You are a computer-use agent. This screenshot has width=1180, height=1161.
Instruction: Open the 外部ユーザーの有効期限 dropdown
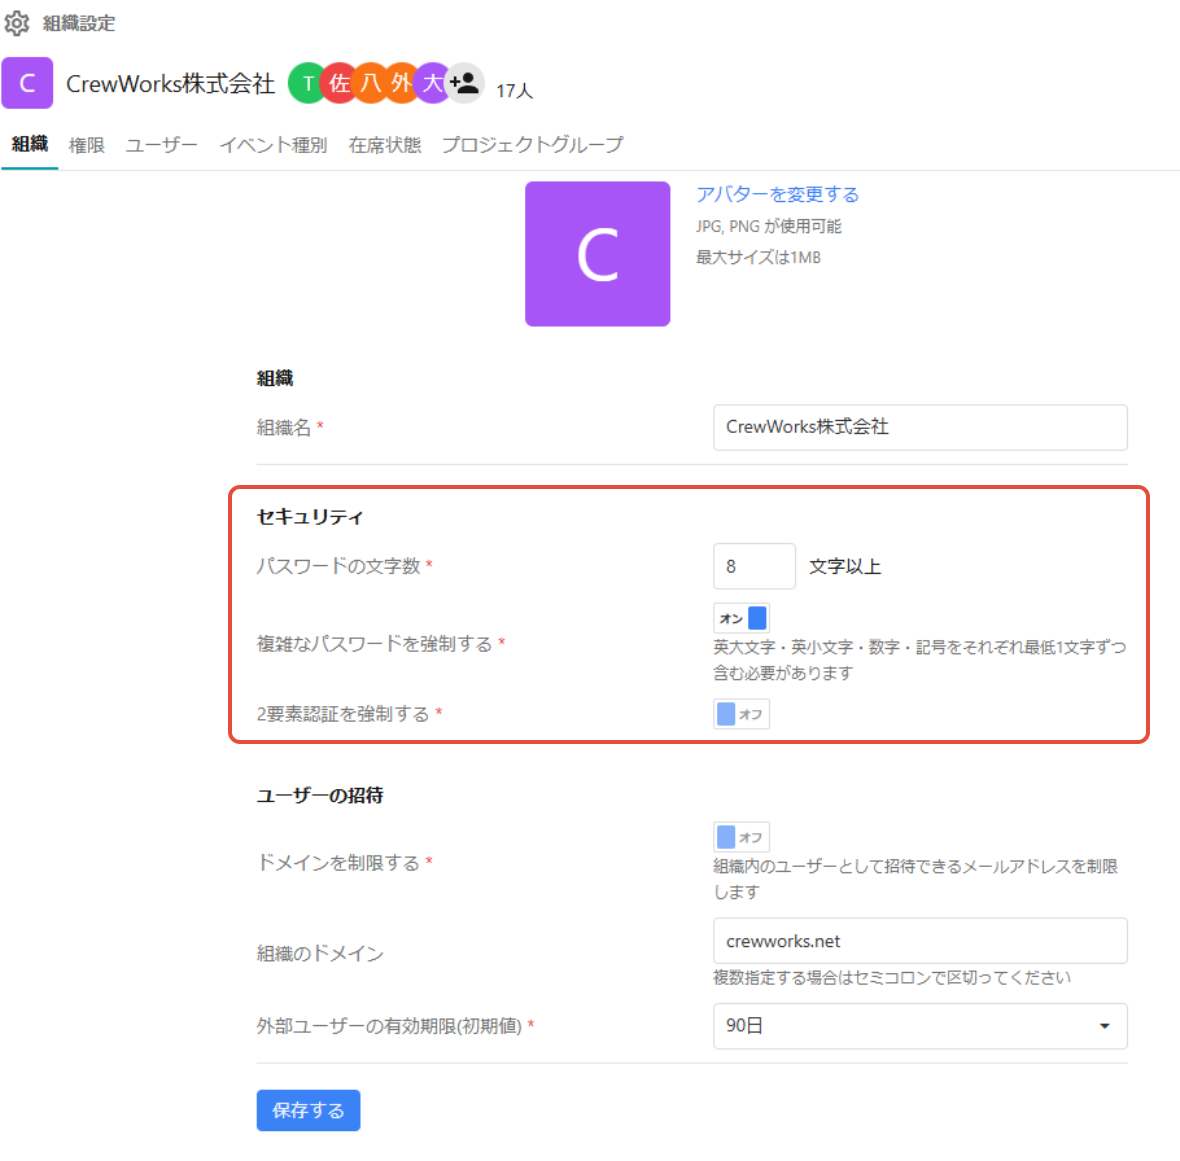[920, 1026]
